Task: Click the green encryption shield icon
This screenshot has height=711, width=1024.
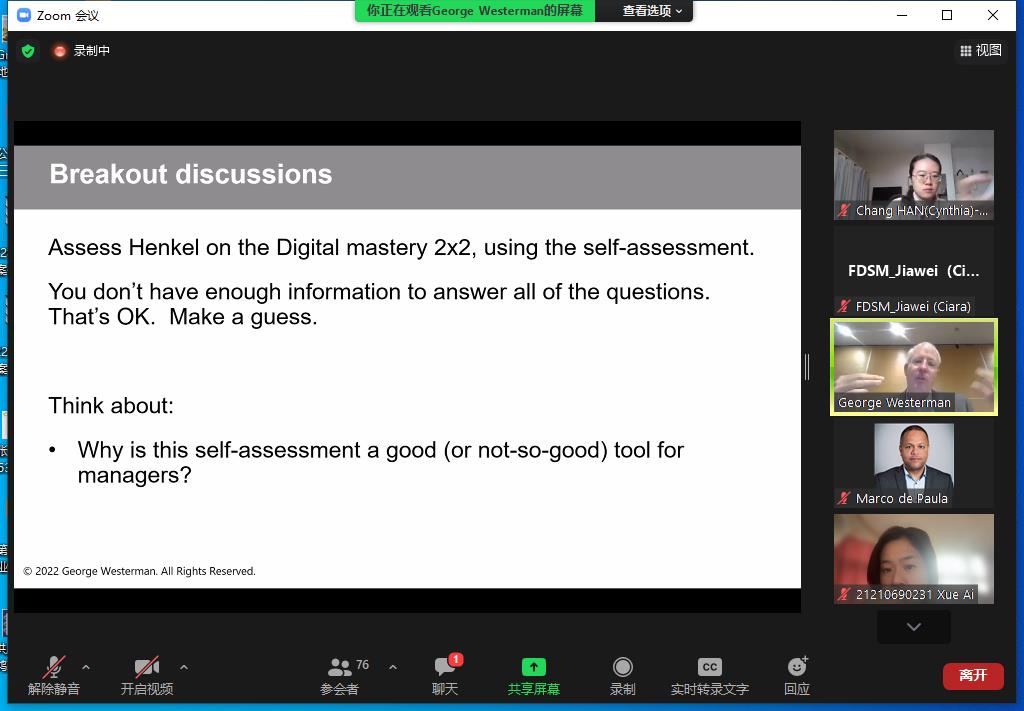Action: [28, 51]
